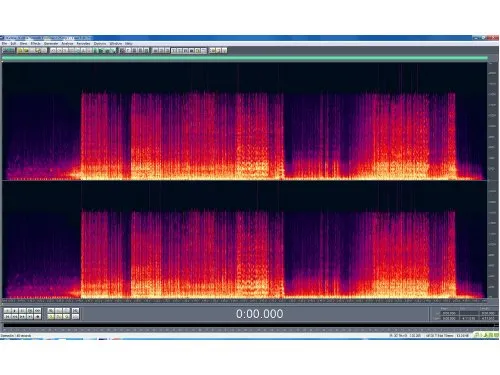The width and height of the screenshot is (500, 375).
Task: Open the File menu
Action: coord(4,44)
